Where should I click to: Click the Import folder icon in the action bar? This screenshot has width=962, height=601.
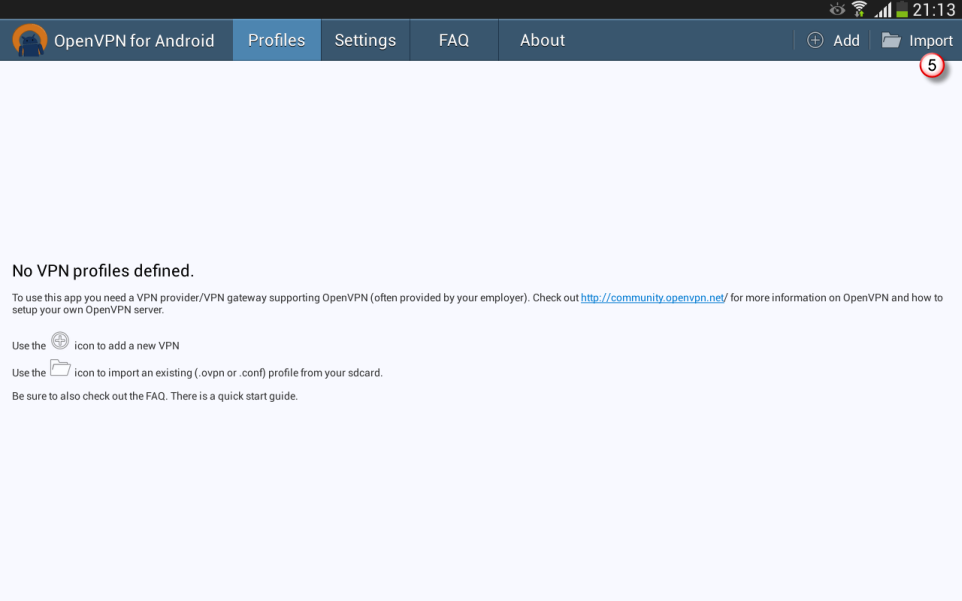pyautogui.click(x=891, y=40)
